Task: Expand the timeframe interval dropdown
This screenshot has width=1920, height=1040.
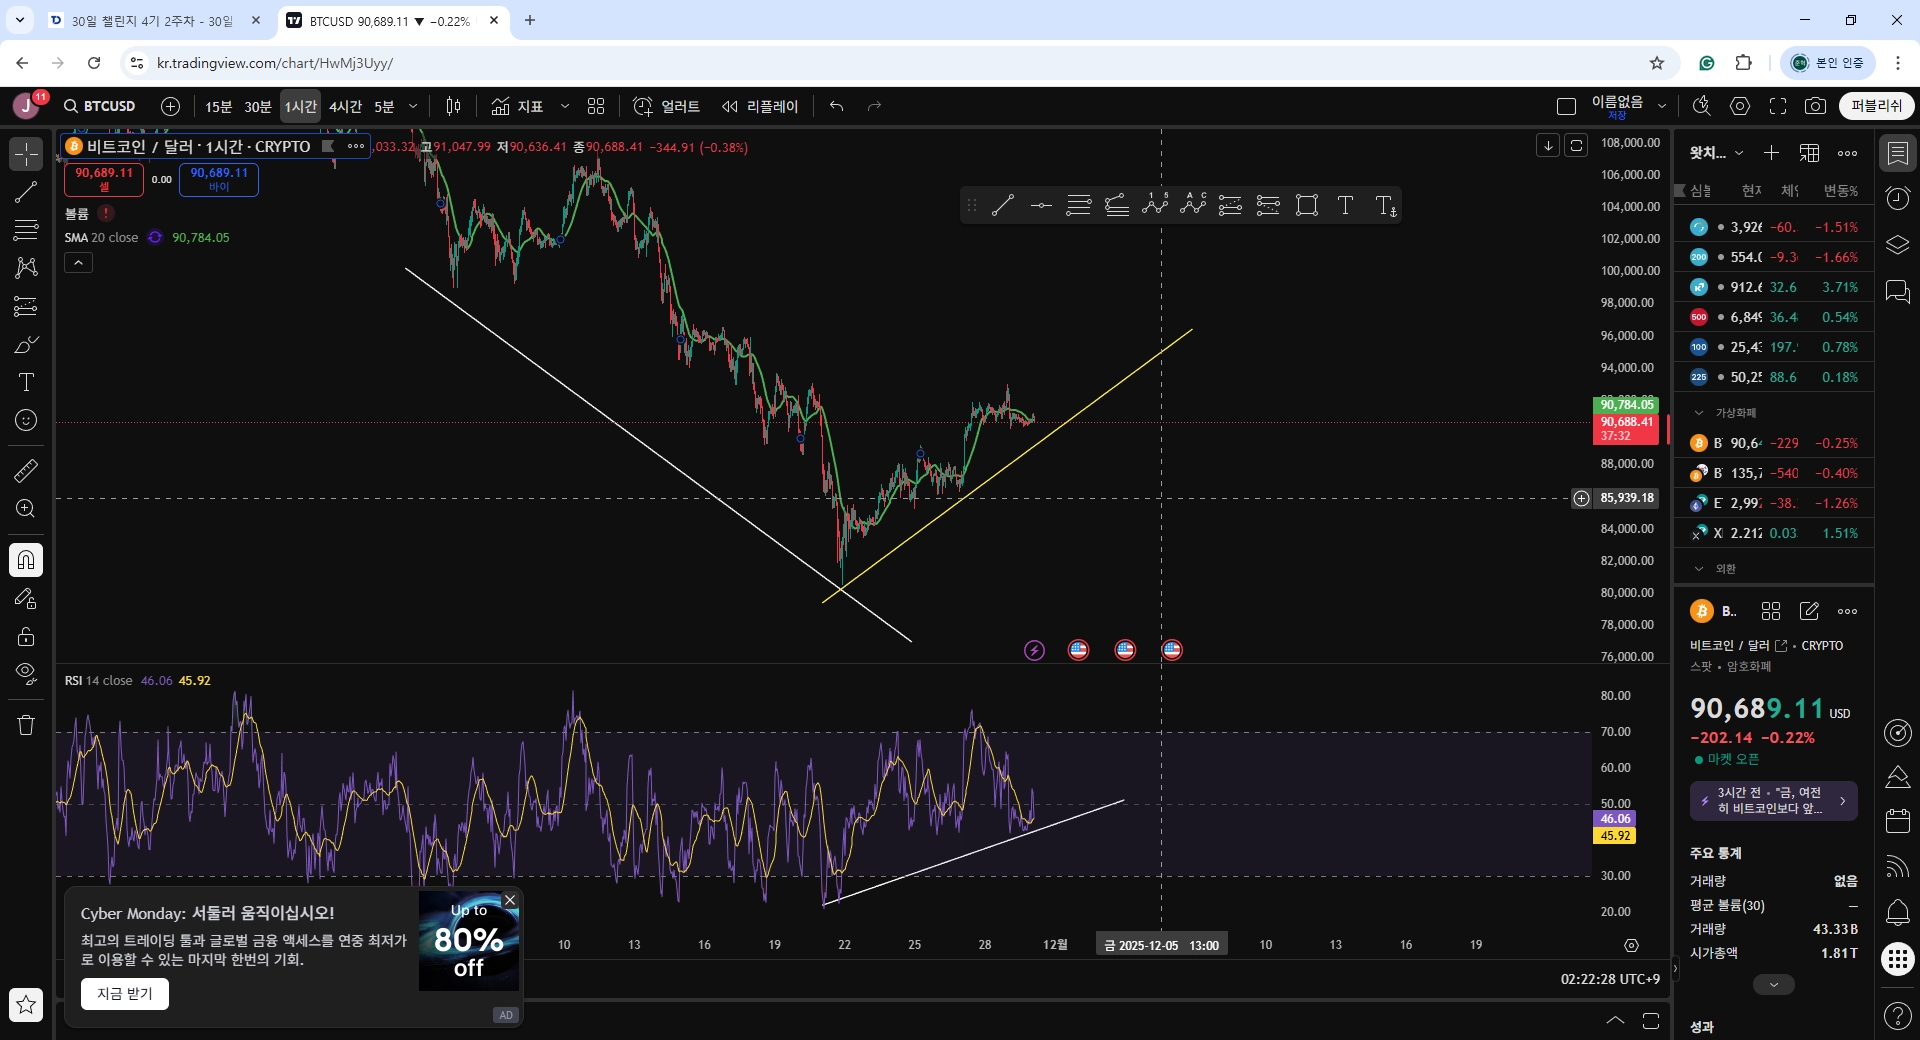Action: tap(413, 106)
